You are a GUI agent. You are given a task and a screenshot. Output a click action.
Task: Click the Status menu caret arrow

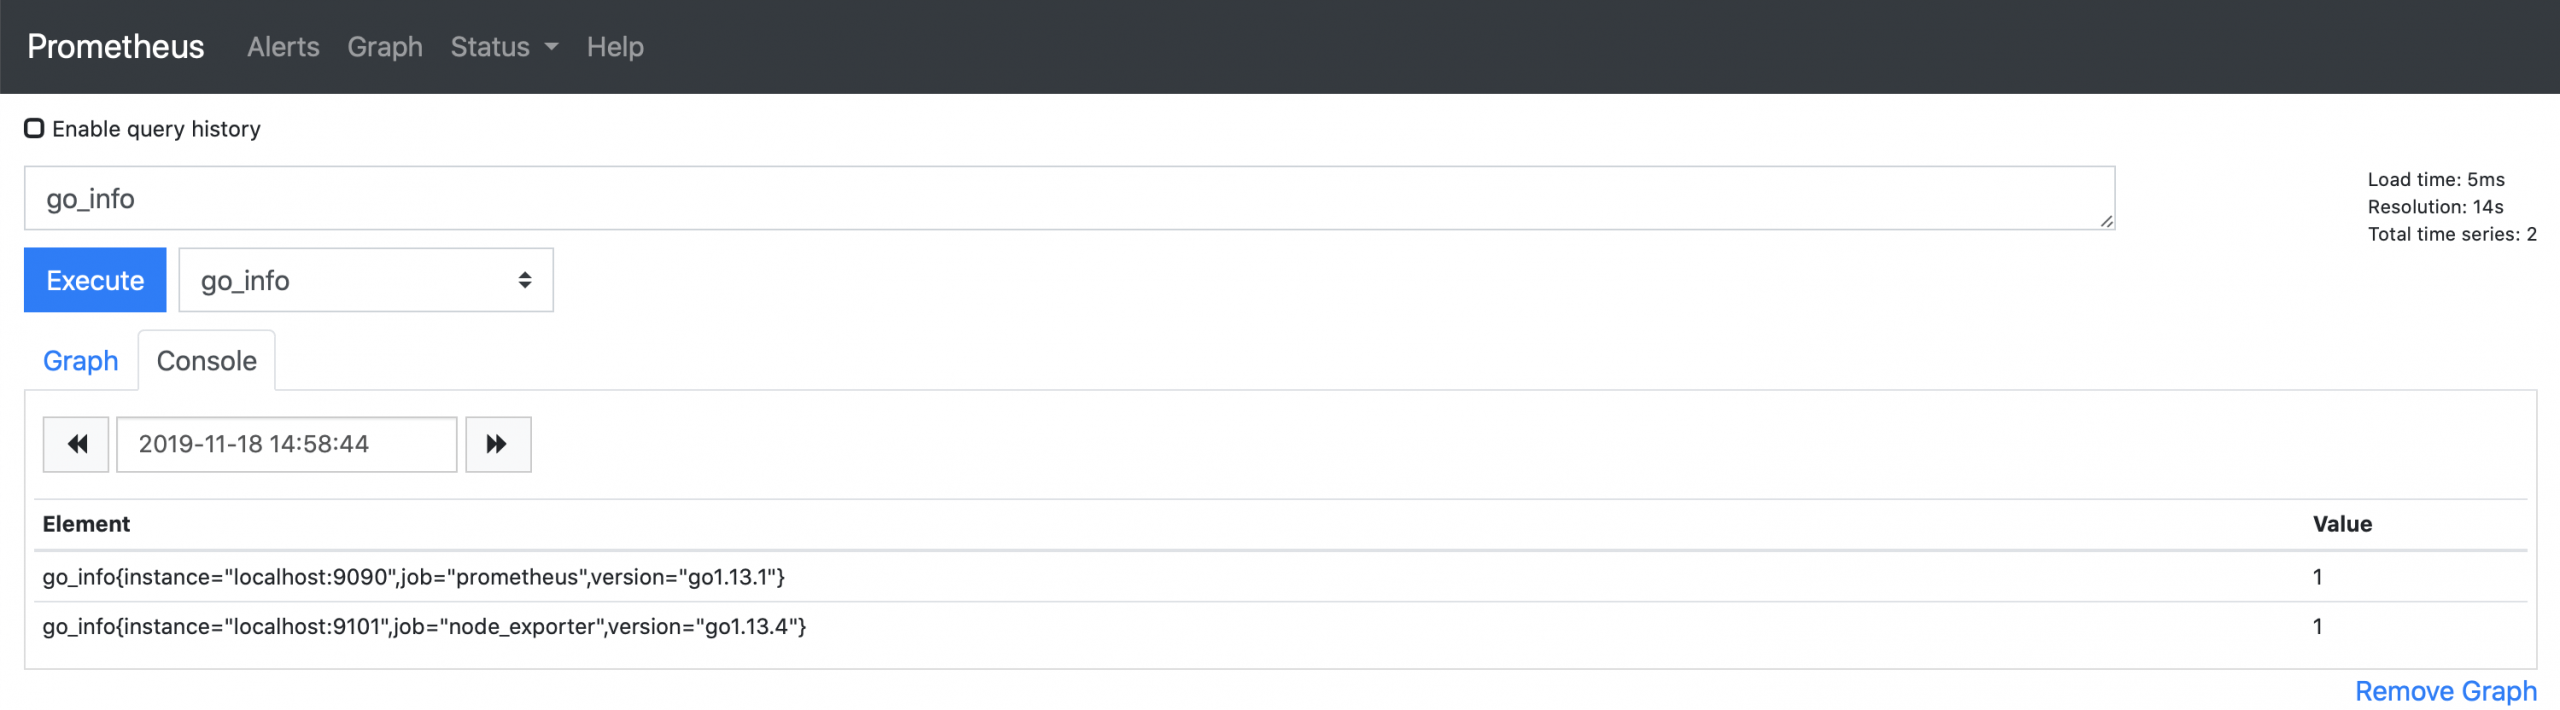[551, 47]
